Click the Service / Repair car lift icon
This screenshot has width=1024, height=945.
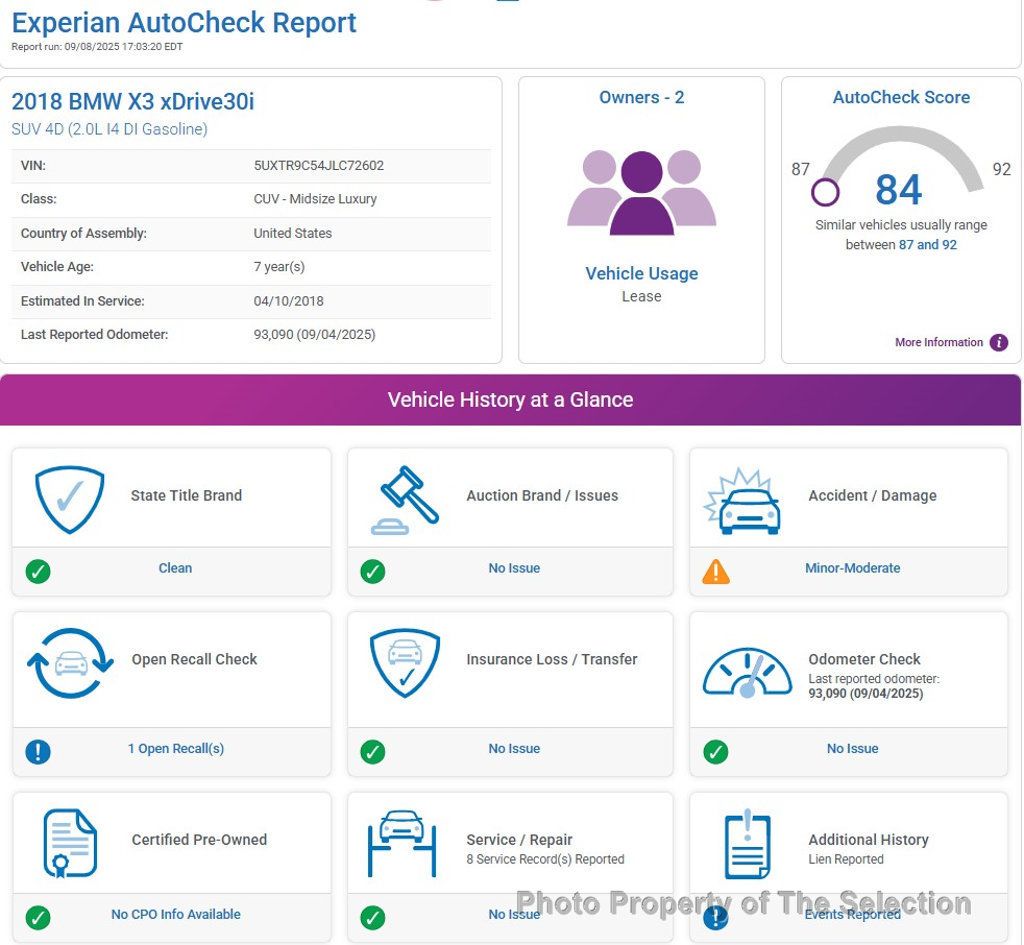tap(402, 843)
